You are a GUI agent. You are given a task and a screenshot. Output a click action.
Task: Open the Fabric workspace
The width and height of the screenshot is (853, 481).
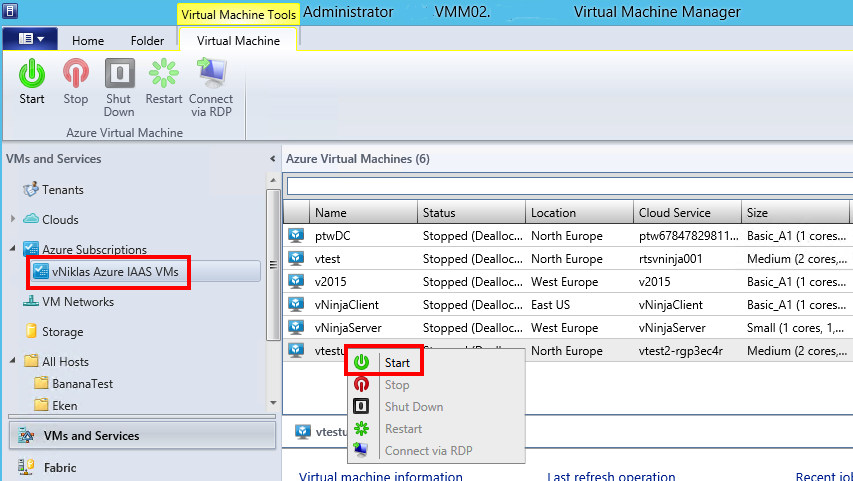click(x=60, y=467)
